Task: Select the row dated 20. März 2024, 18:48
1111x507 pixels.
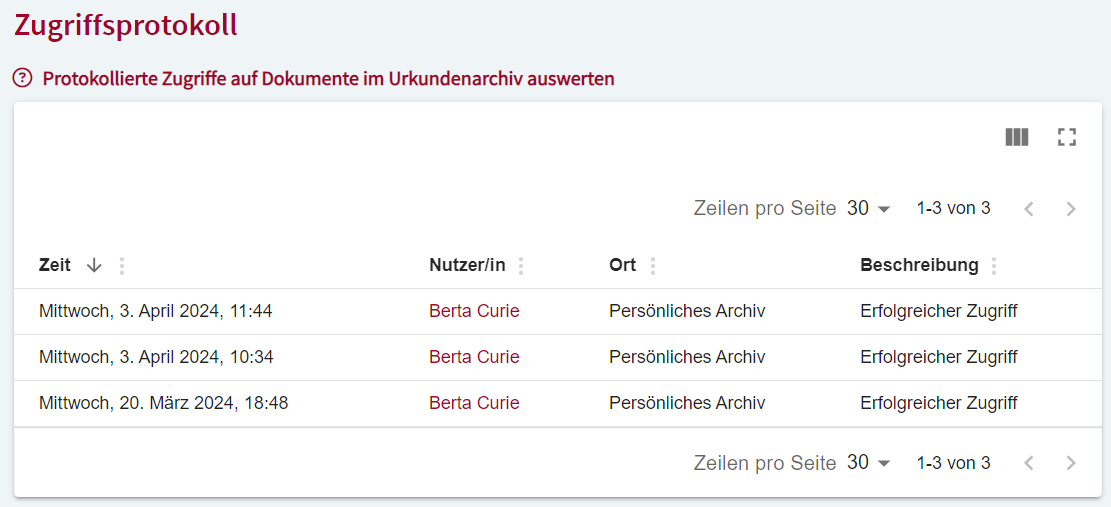Action: pos(163,403)
